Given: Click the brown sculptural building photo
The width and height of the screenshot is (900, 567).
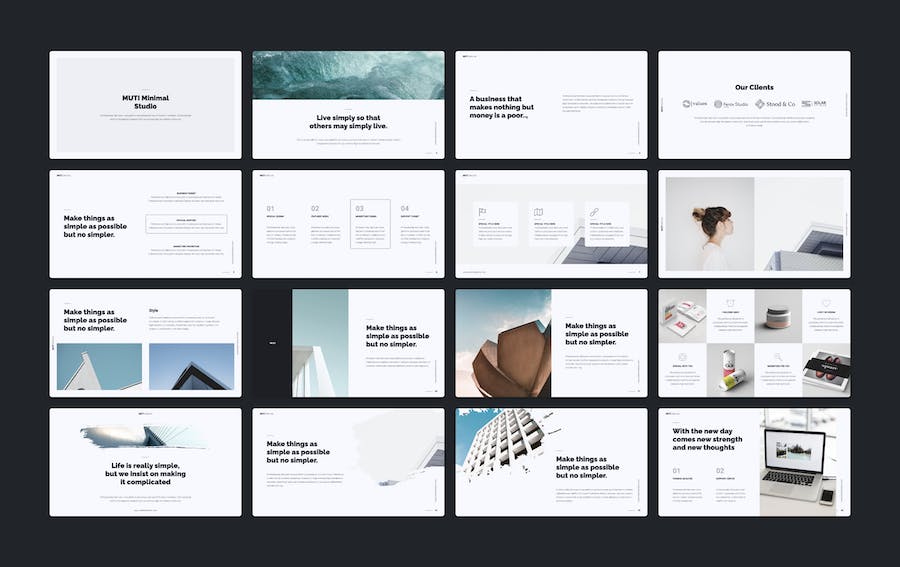Looking at the screenshot, I should (503, 343).
